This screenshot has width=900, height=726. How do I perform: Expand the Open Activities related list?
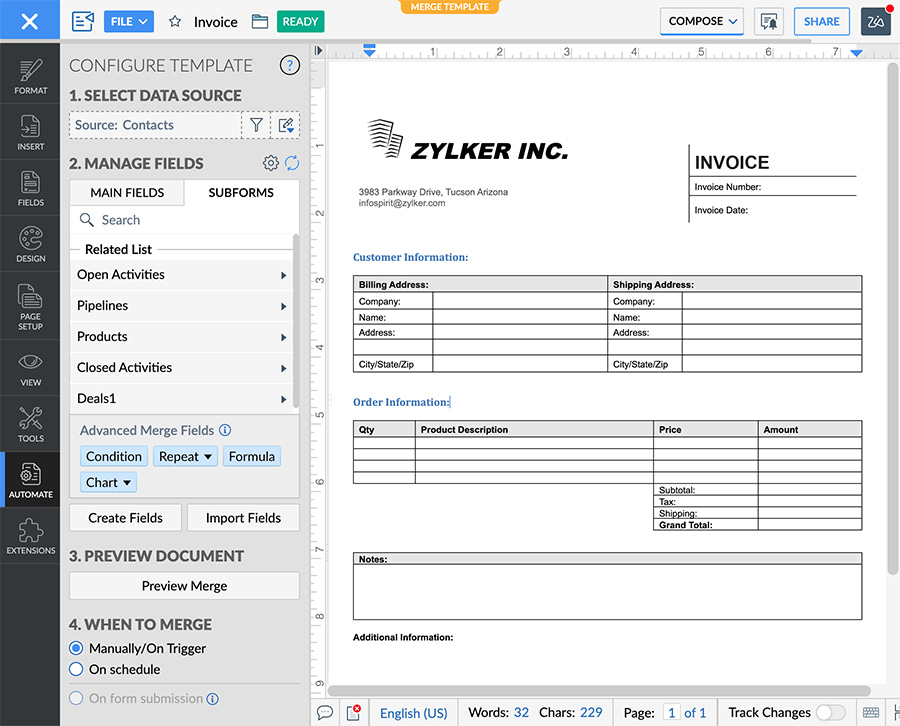pos(182,275)
